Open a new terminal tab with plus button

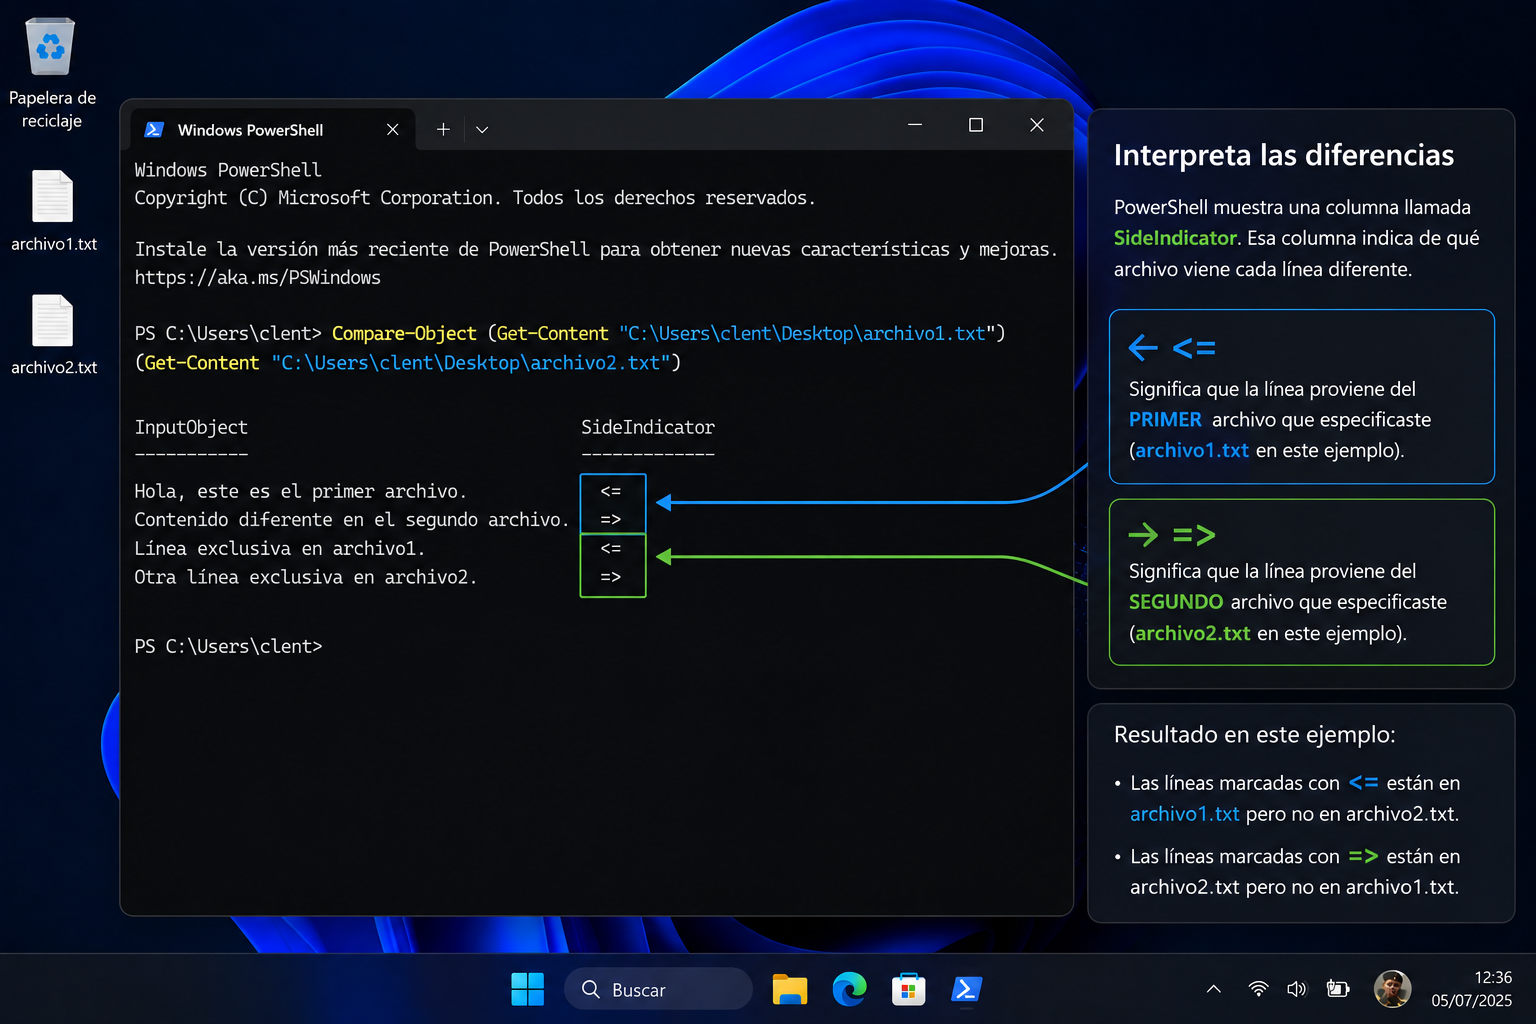coord(443,129)
